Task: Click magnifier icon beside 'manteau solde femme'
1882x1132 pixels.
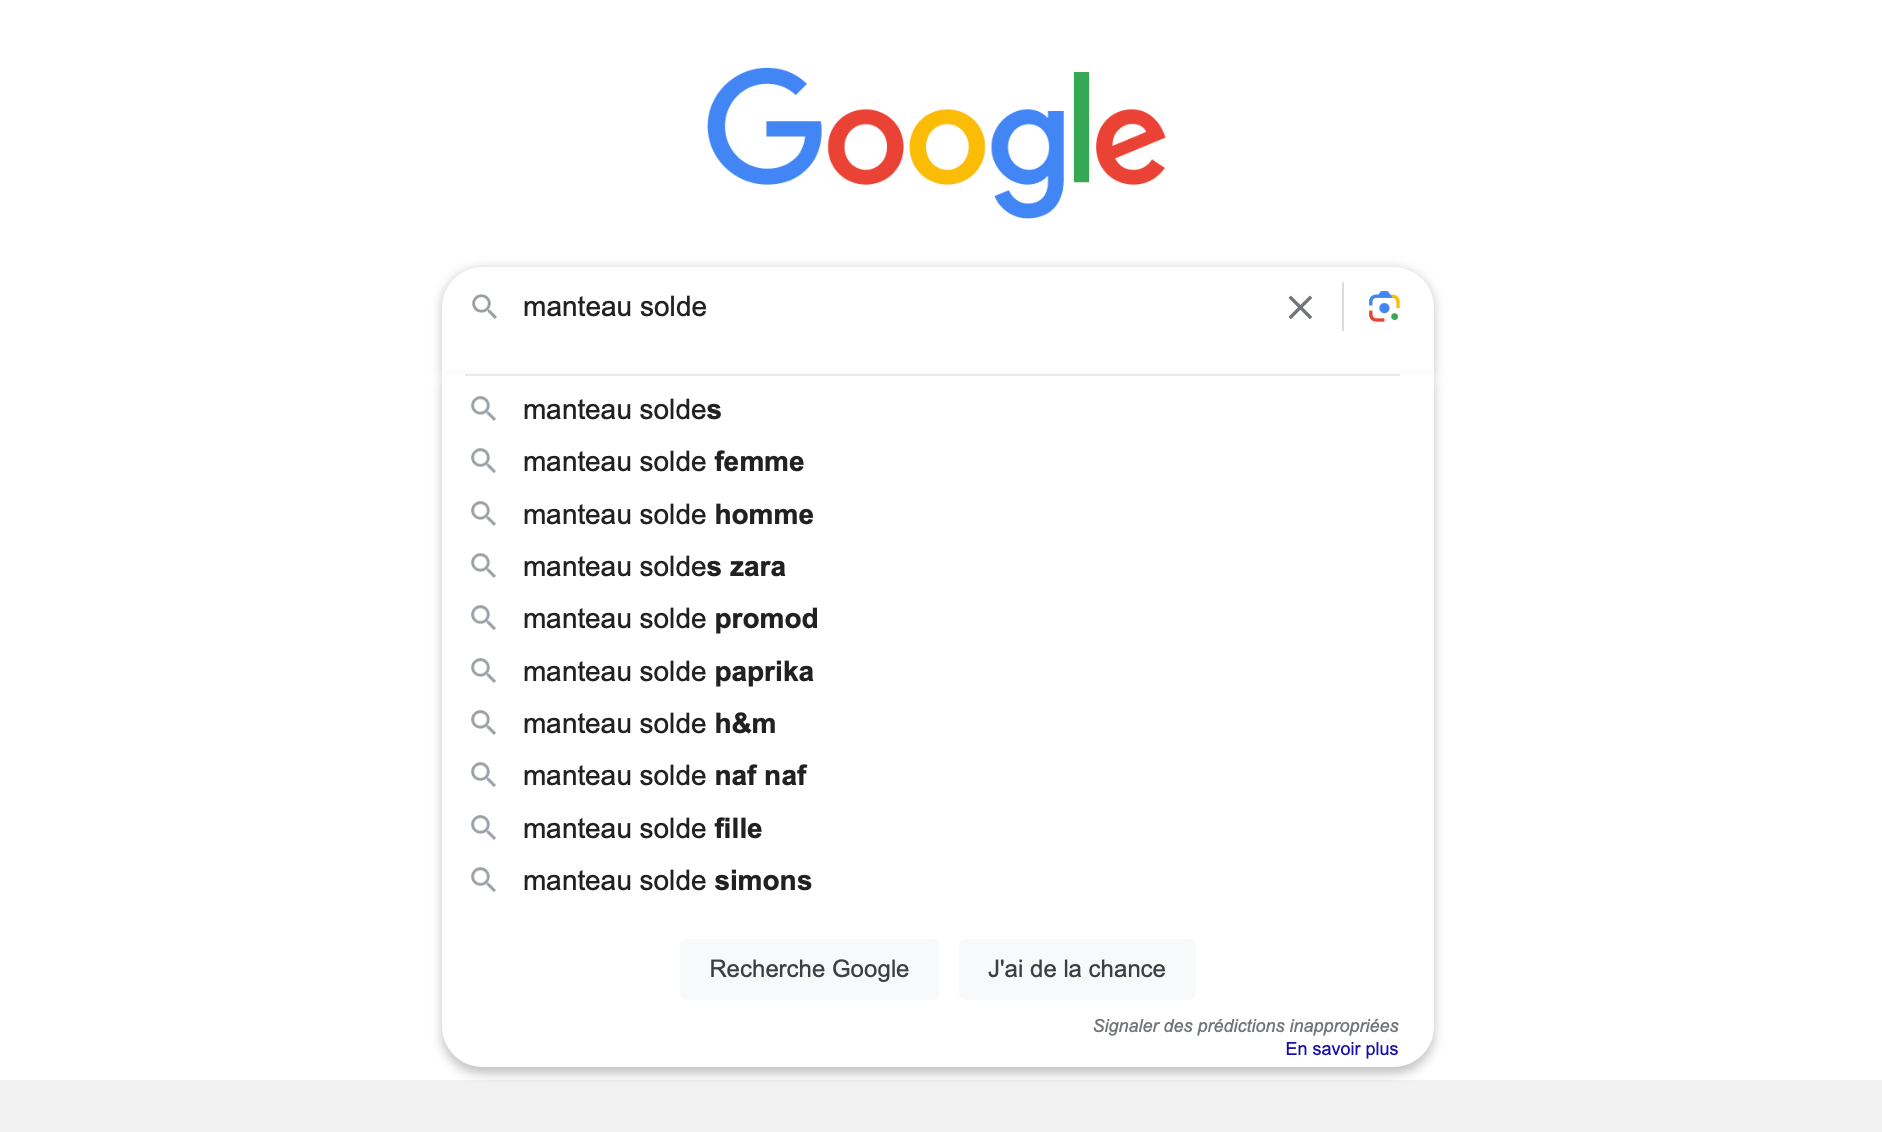Action: [x=484, y=461]
